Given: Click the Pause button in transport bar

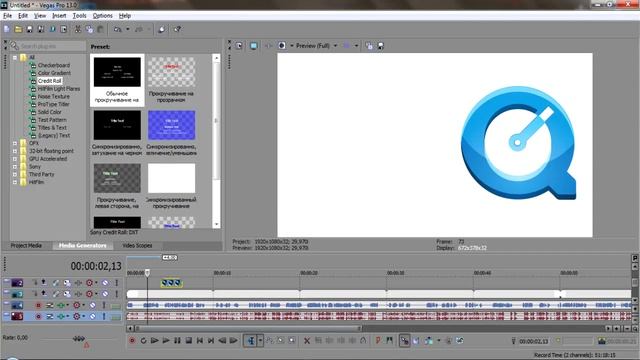Looking at the screenshot, I should click(x=177, y=340).
